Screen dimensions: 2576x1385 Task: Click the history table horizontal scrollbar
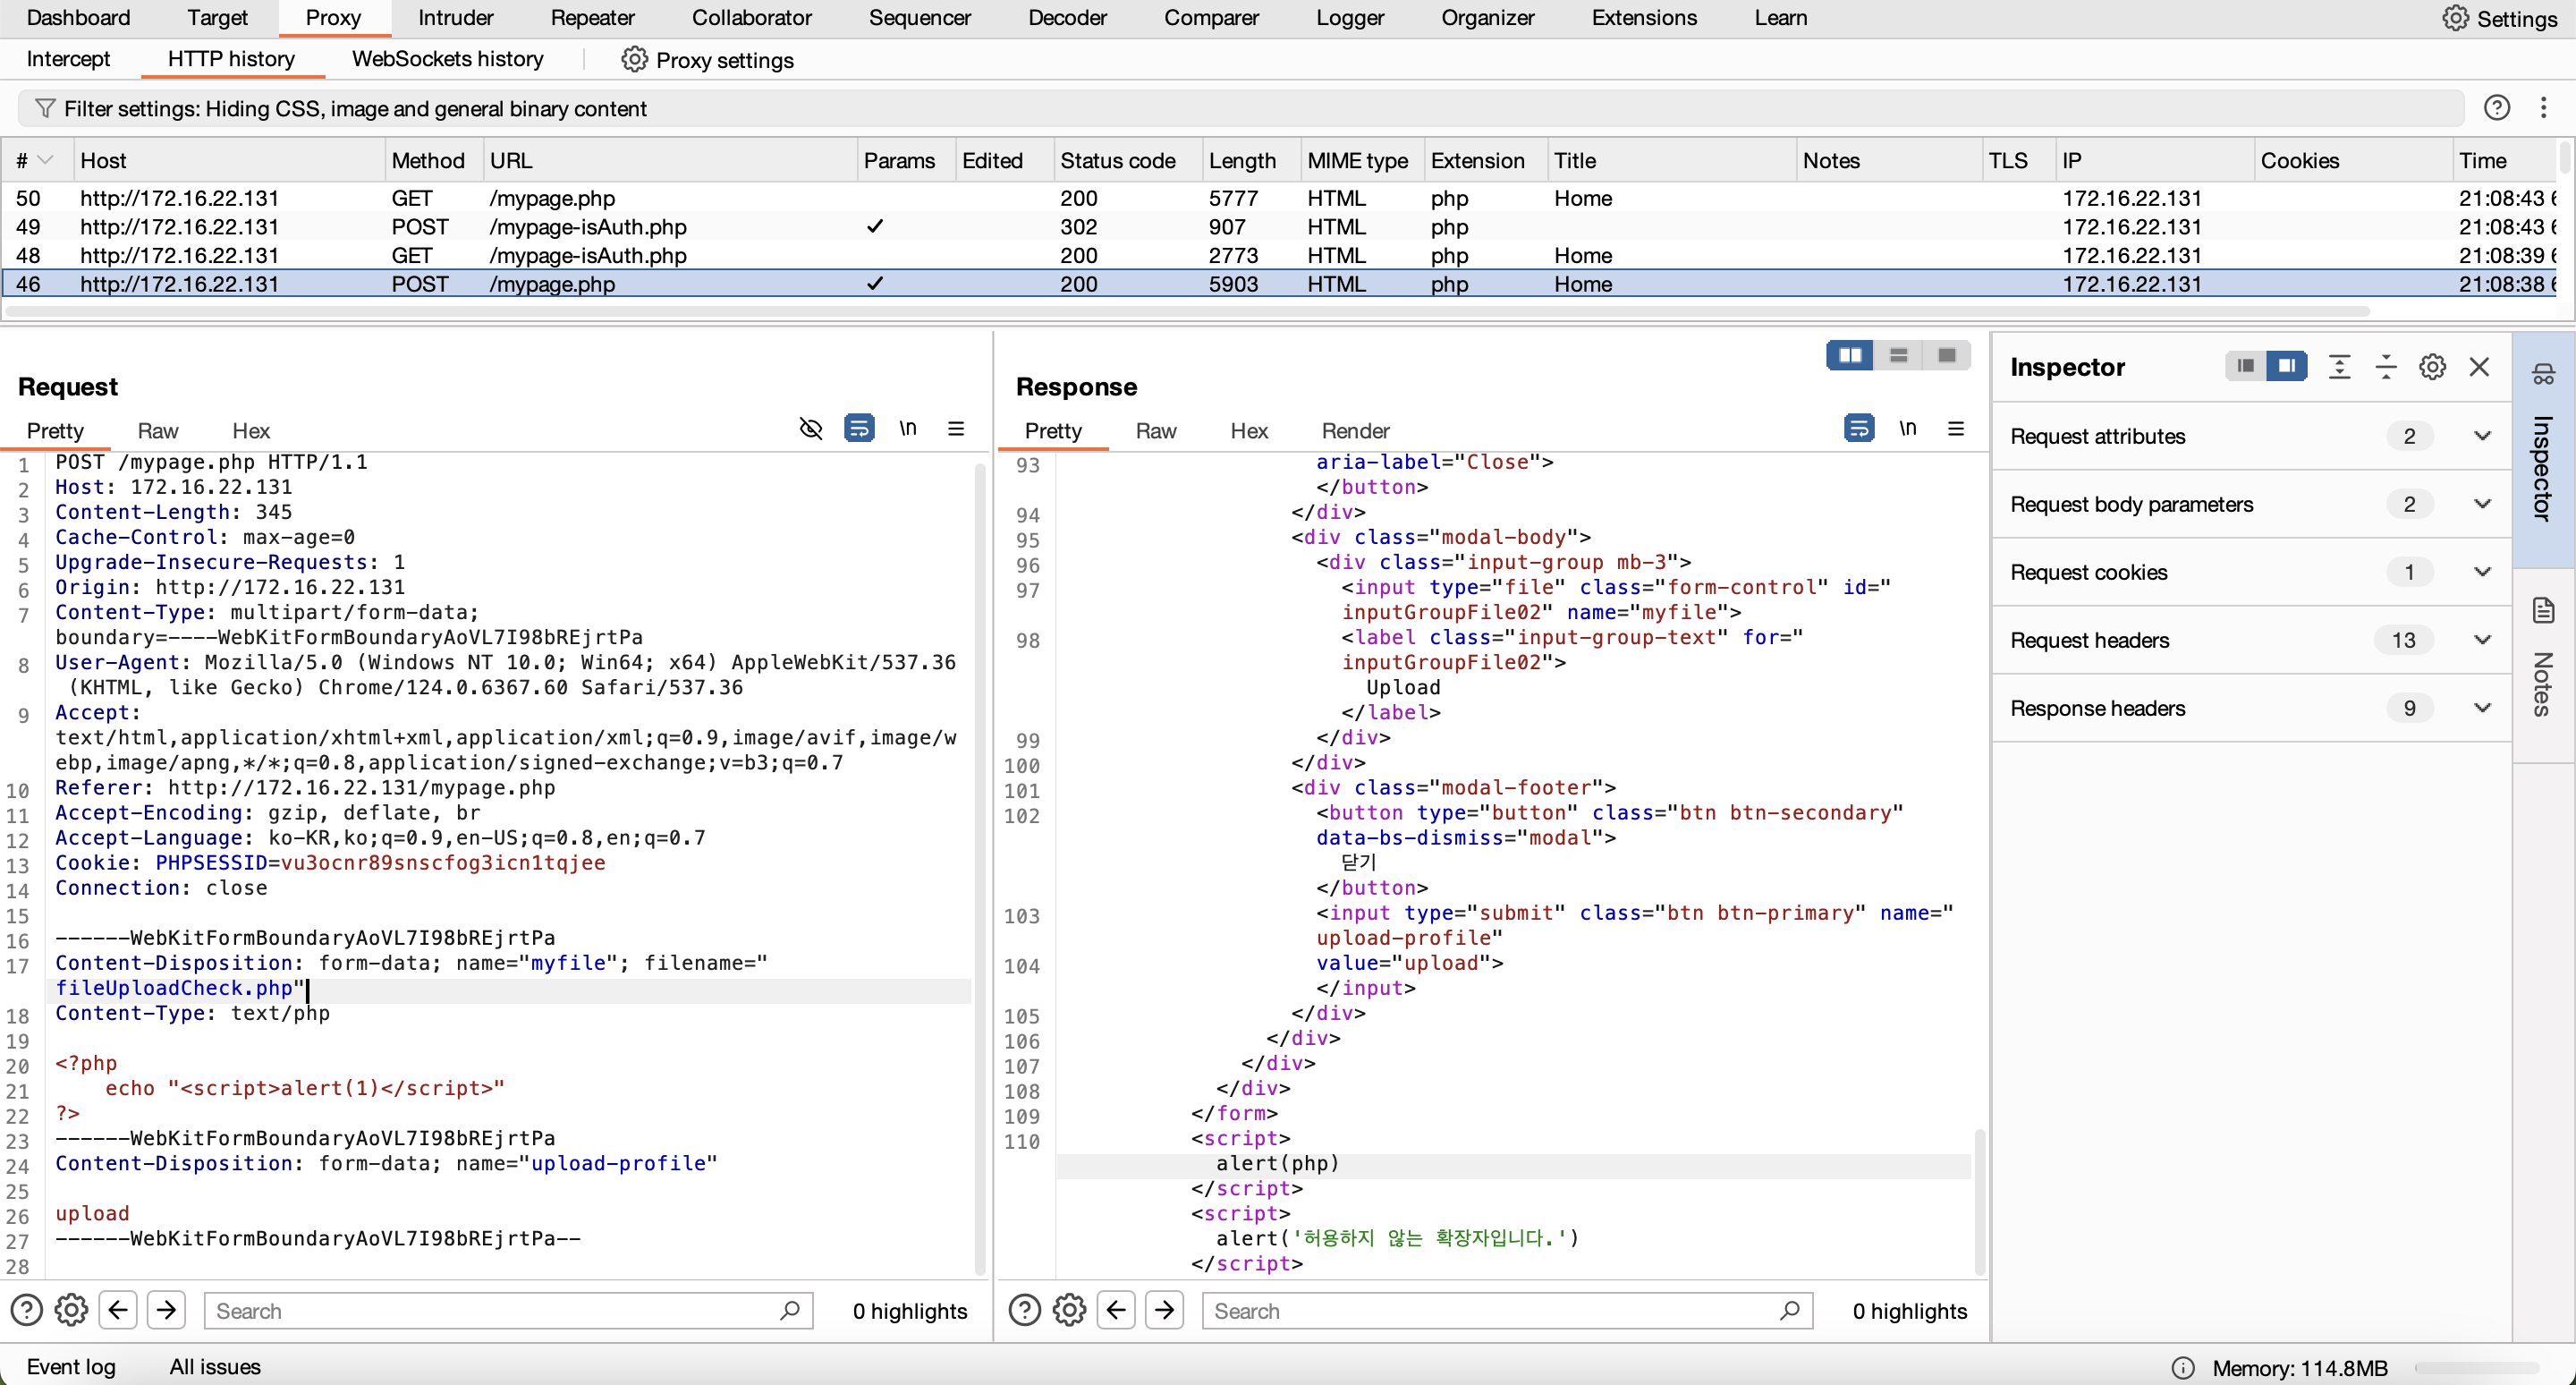[x=1187, y=311]
